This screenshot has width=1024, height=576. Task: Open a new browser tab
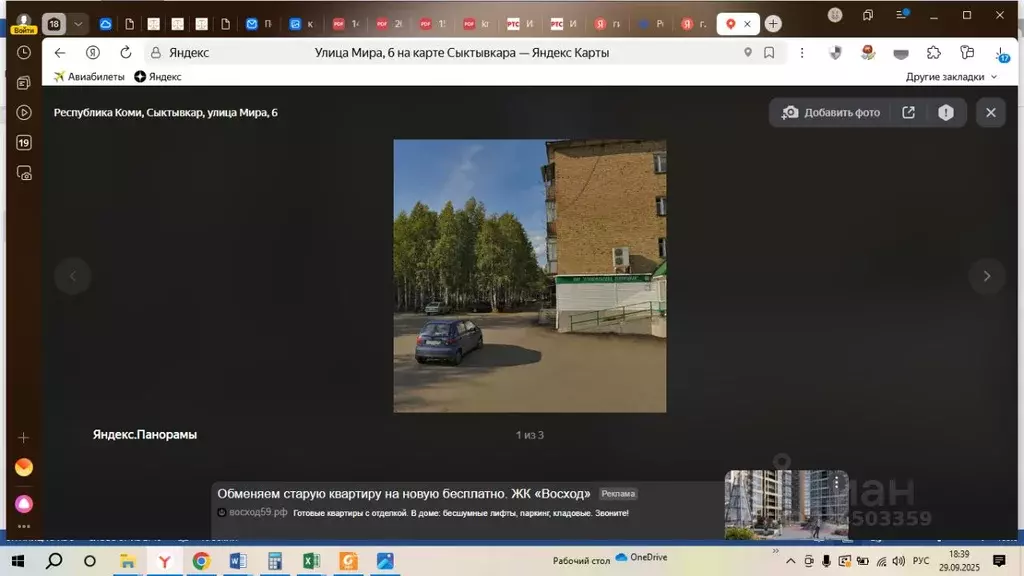click(x=773, y=24)
